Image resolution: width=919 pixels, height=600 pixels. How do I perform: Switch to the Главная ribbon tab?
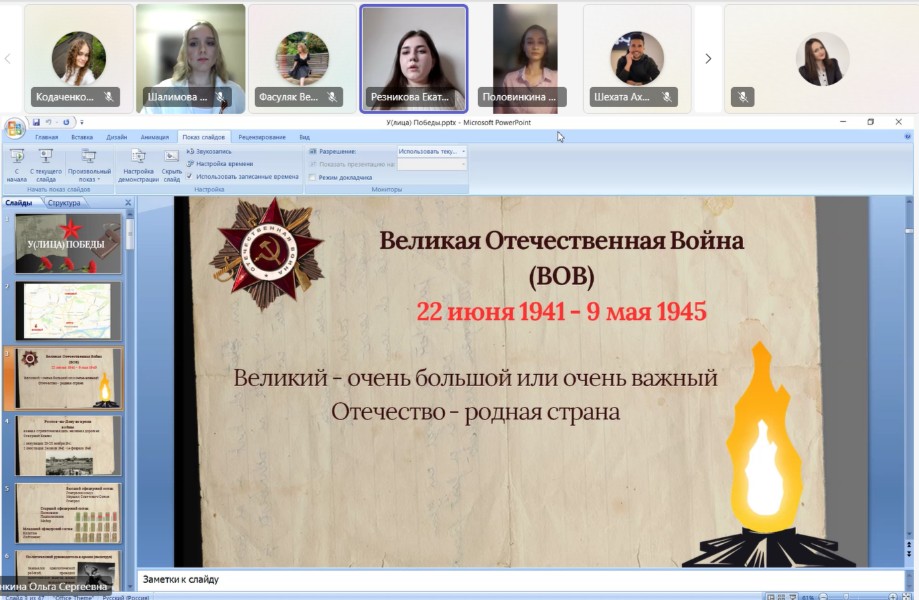coord(47,137)
